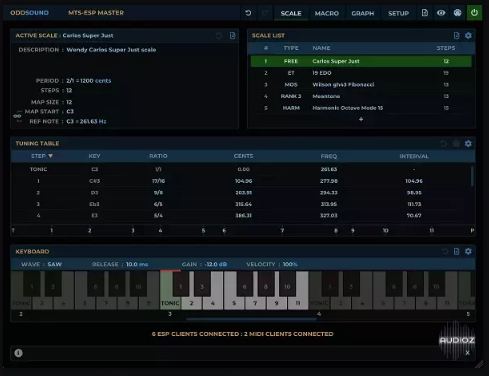This screenshot has width=489, height=376.
Task: Select the 19 EDO scale row
Action: point(361,73)
